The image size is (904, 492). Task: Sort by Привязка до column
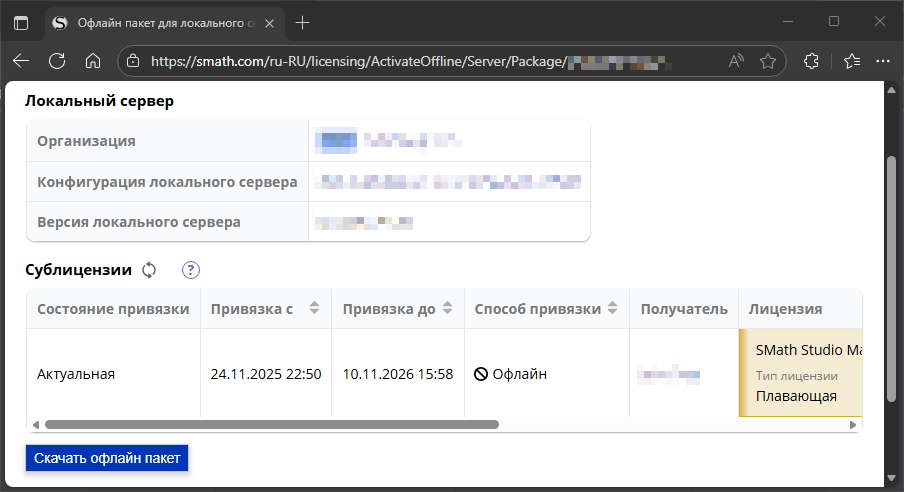(447, 308)
